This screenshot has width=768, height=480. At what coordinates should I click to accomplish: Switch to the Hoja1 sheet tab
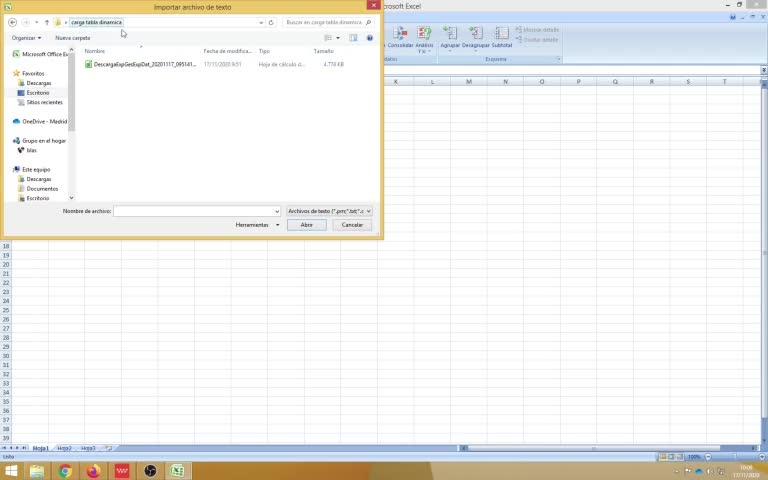coord(40,448)
